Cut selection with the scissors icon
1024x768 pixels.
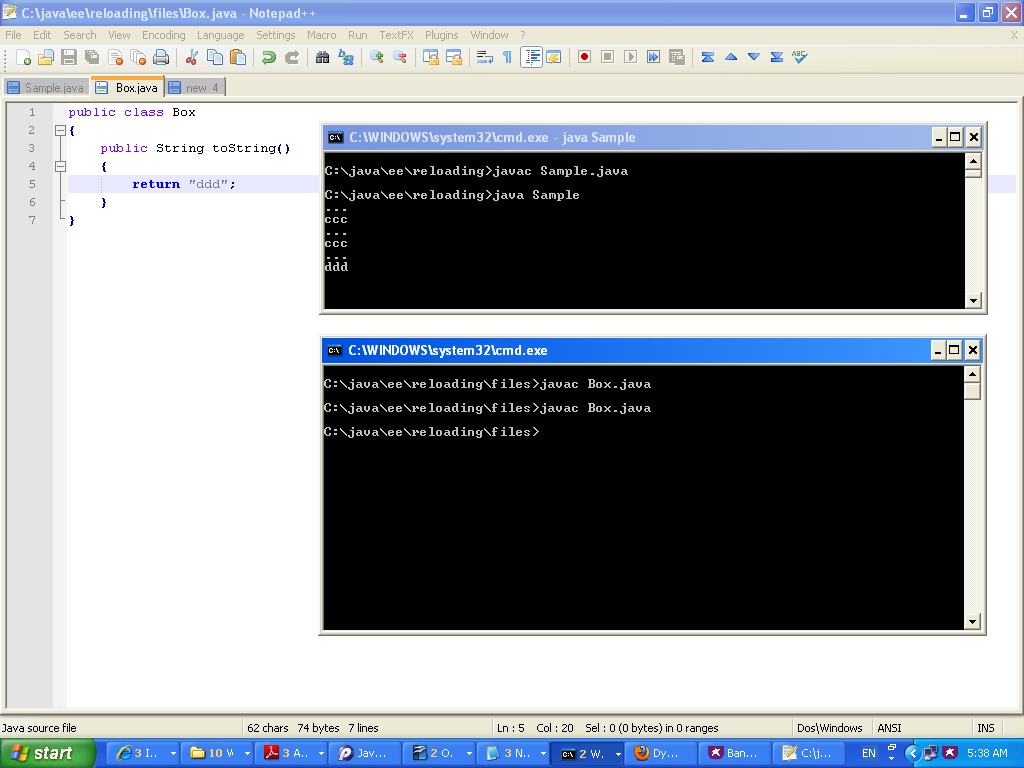191,57
